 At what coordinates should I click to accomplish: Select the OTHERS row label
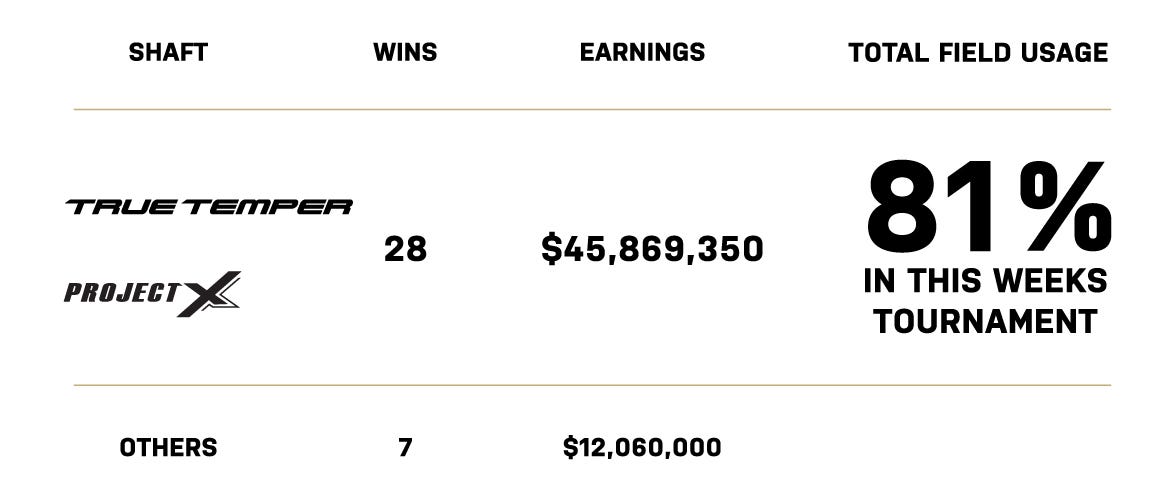[169, 448]
